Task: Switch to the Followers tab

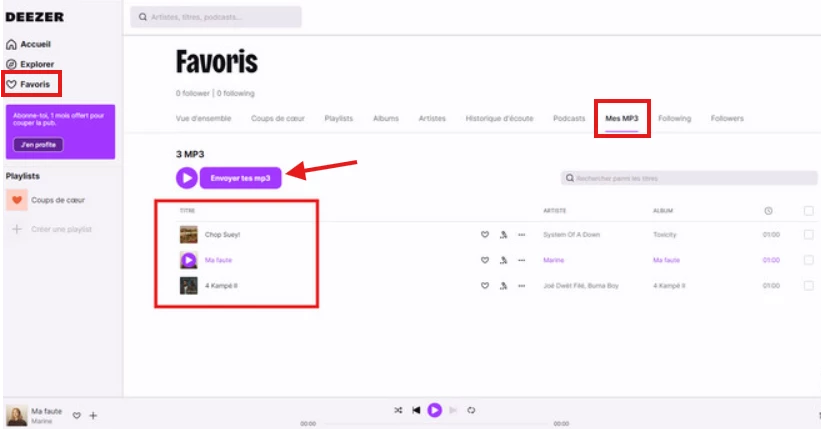Action: [727, 118]
